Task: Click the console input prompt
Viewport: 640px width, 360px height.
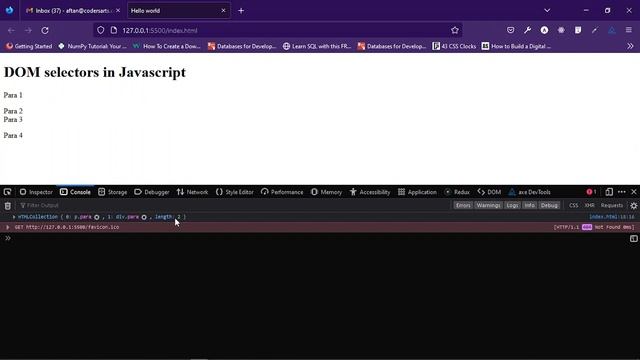Action: click(x=318, y=238)
